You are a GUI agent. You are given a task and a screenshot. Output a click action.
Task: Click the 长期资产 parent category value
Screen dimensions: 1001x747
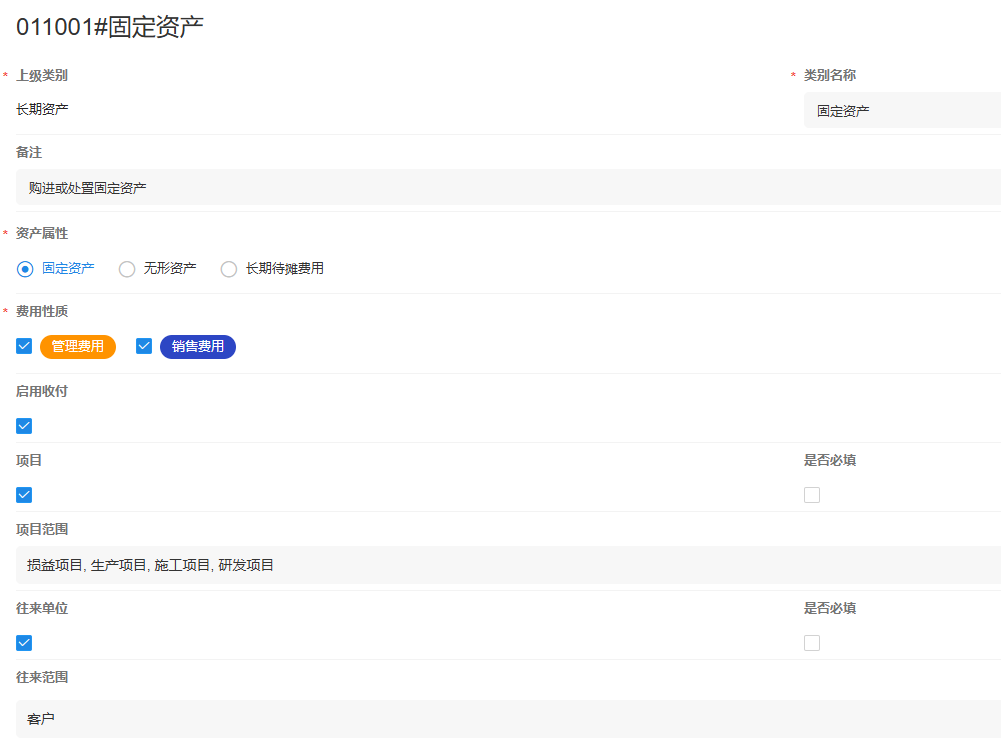click(x=43, y=109)
